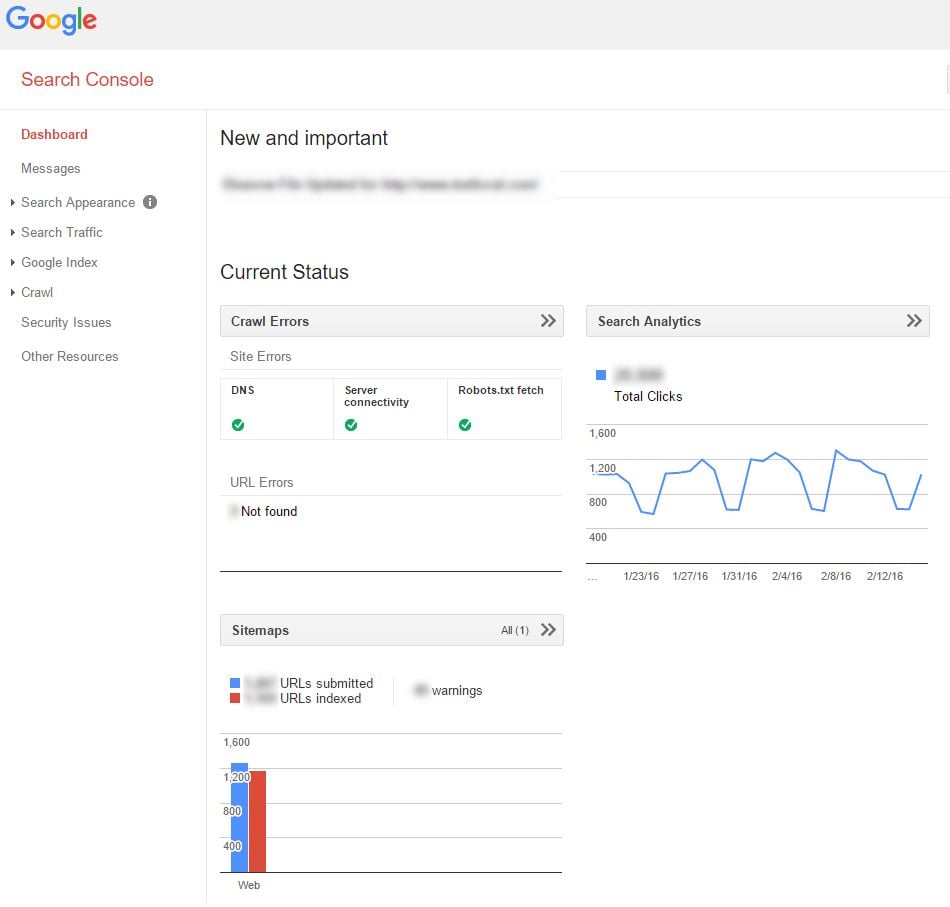Click the warnings label in Sitemaps
Image resolution: width=950 pixels, height=907 pixels.
[x=457, y=691]
